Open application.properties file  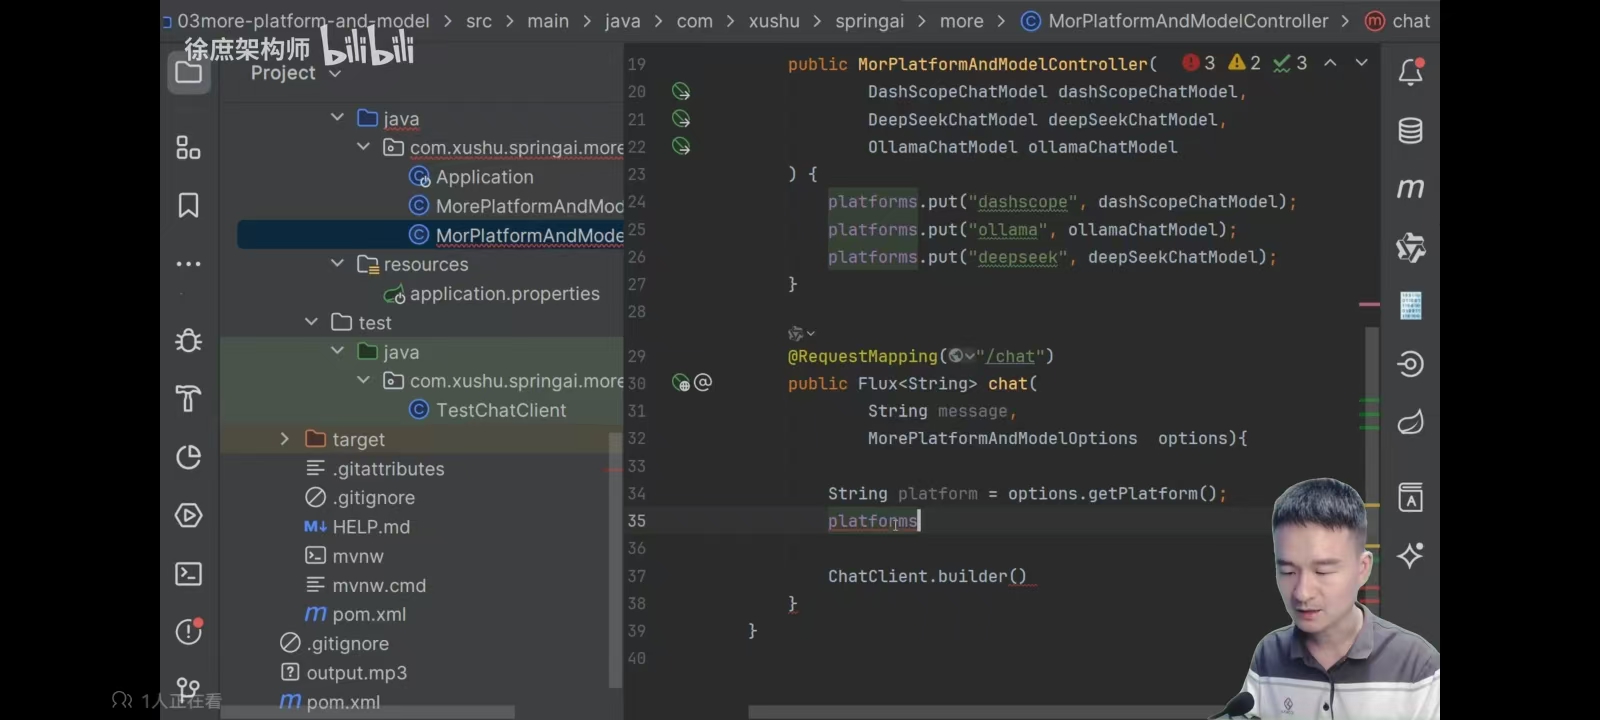492,294
